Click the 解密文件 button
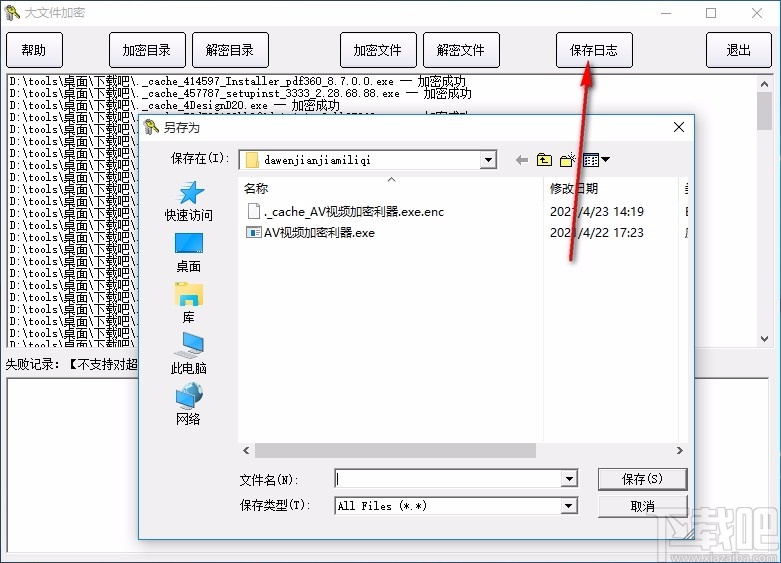The height and width of the screenshot is (563, 781). (x=461, y=50)
